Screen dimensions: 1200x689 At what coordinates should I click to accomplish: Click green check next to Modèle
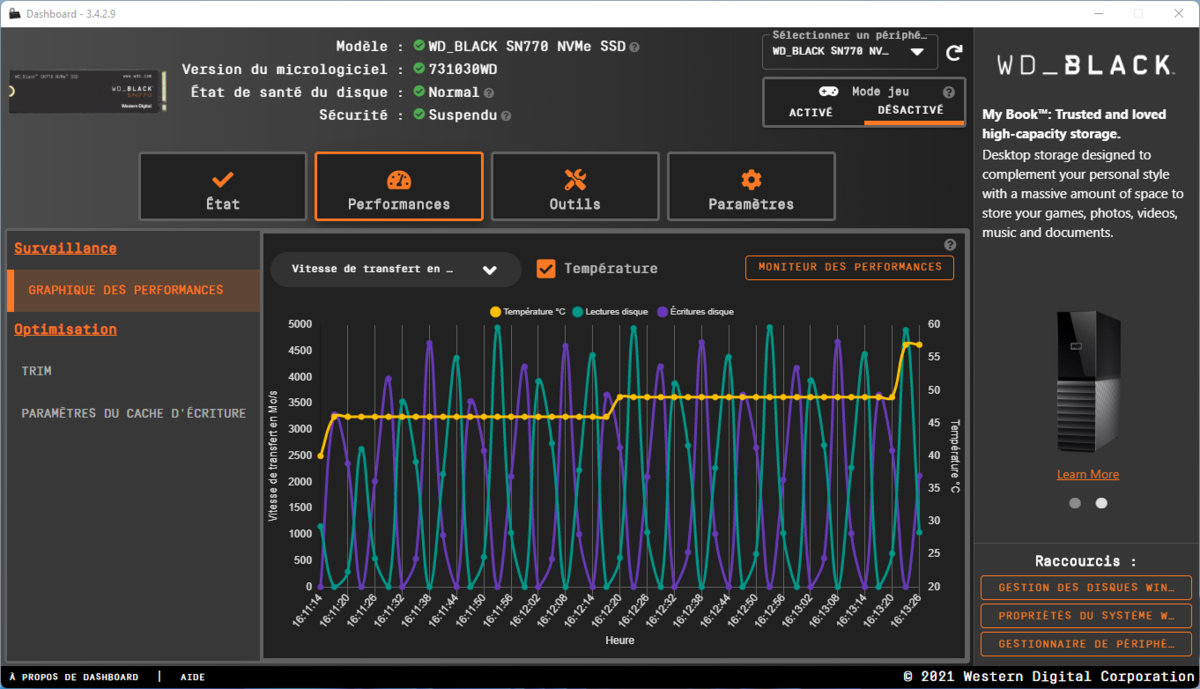419,46
